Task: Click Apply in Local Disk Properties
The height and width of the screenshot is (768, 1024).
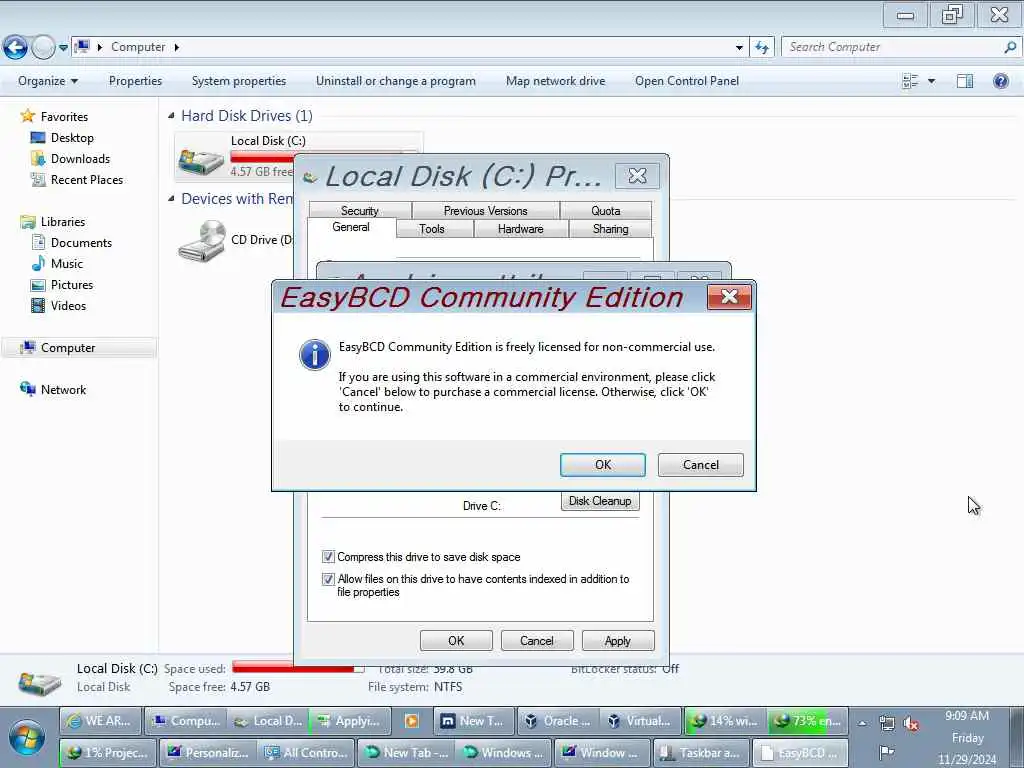Action: tap(618, 641)
